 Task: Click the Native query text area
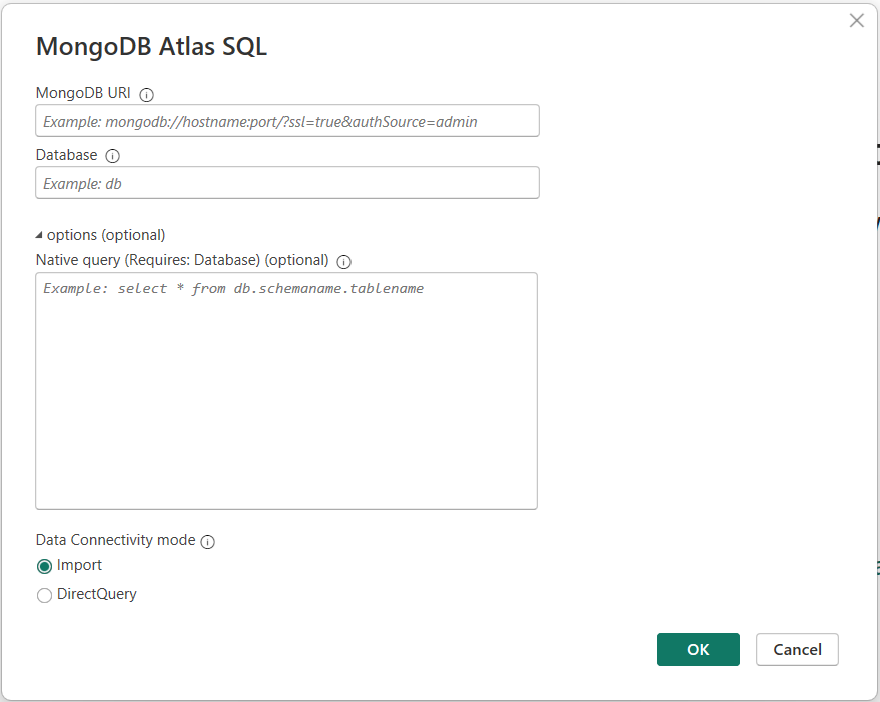[287, 390]
